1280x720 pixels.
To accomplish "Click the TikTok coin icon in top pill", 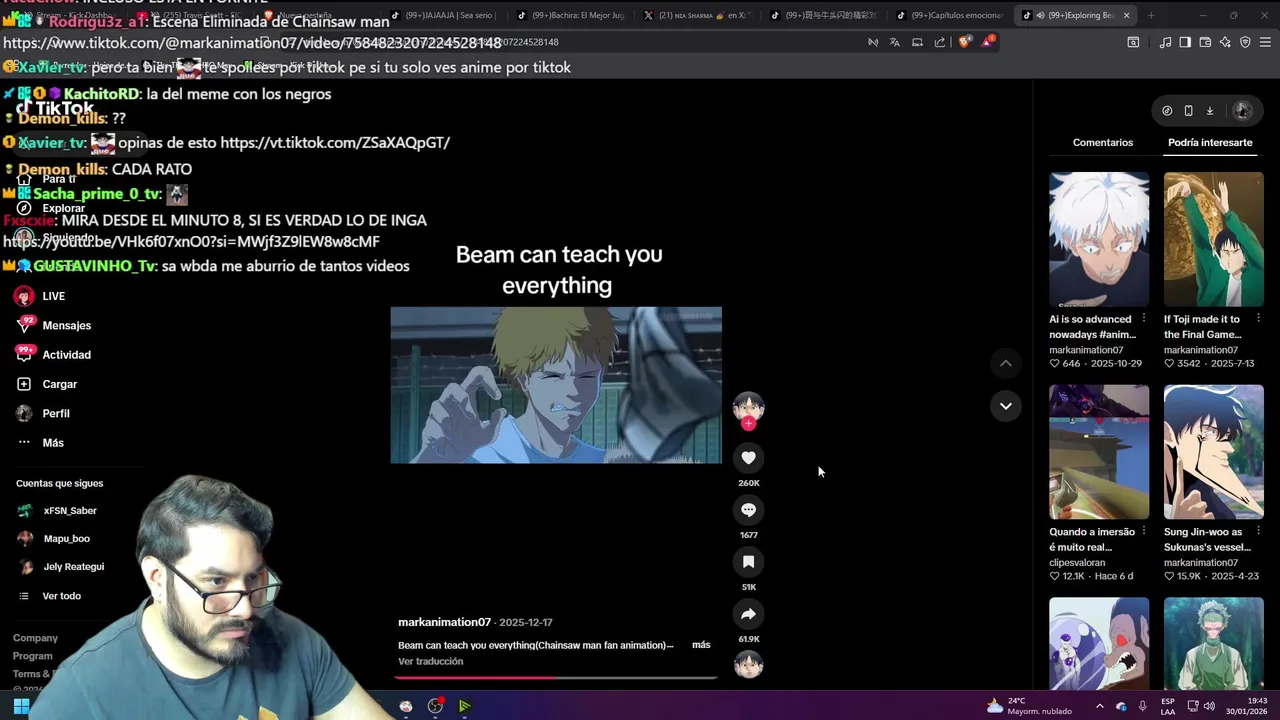I will 1167,111.
